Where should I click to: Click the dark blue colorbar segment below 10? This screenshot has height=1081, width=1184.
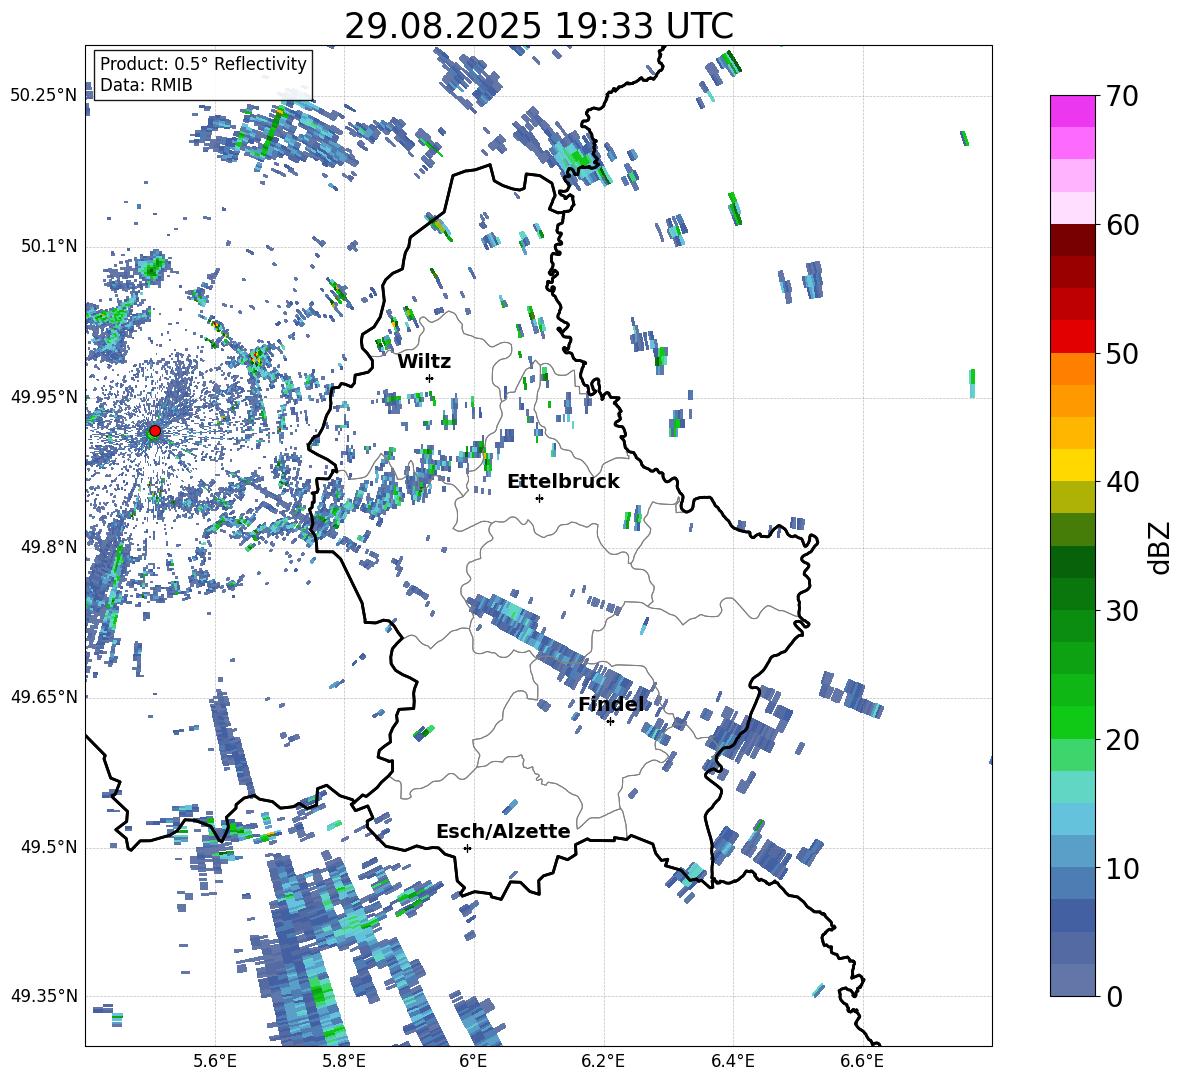click(x=1072, y=915)
